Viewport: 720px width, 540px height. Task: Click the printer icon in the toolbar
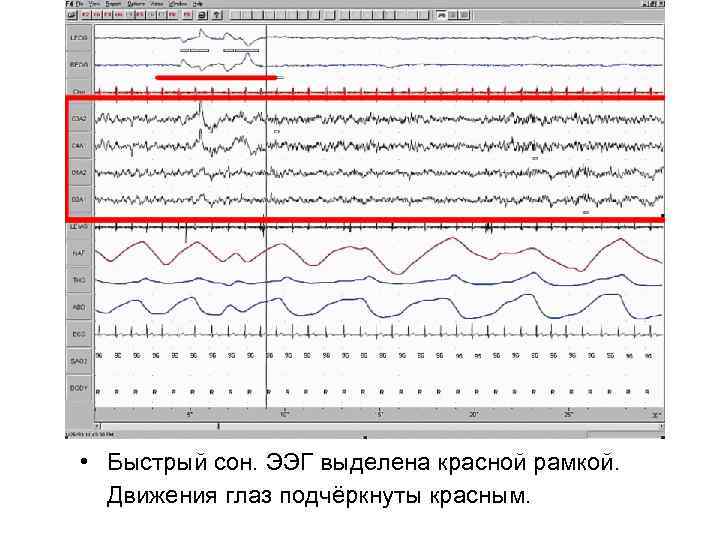pos(202,15)
